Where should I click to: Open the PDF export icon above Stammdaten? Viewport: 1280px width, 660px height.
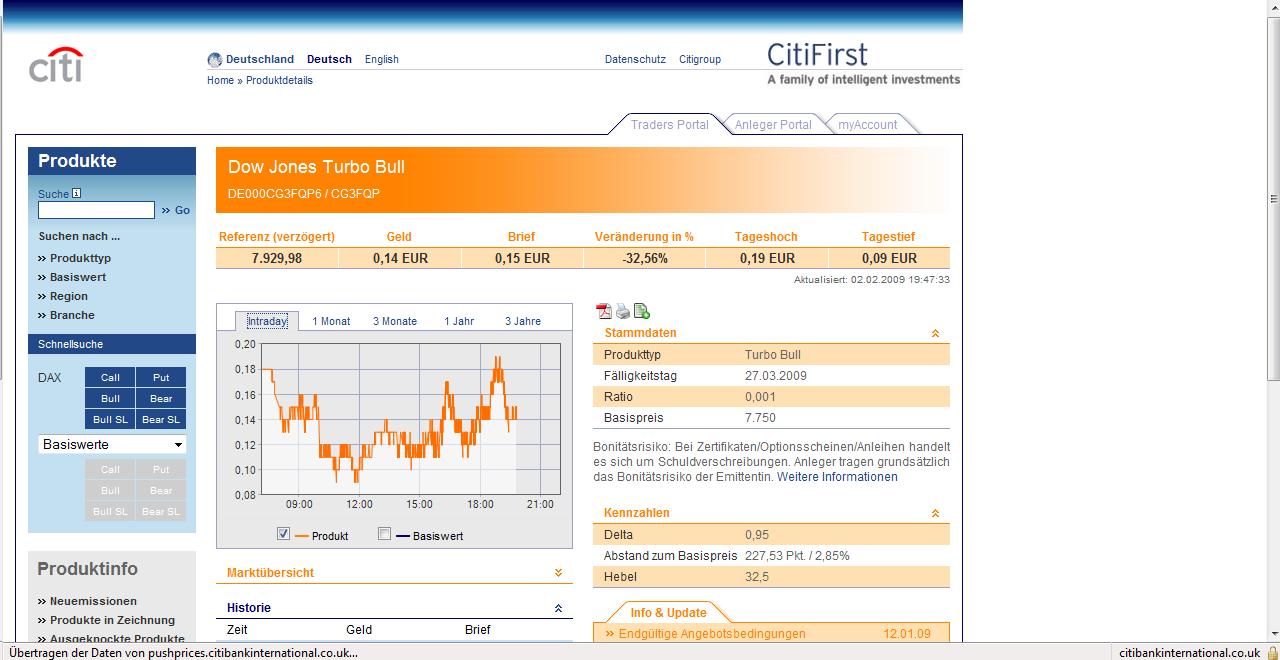point(604,311)
